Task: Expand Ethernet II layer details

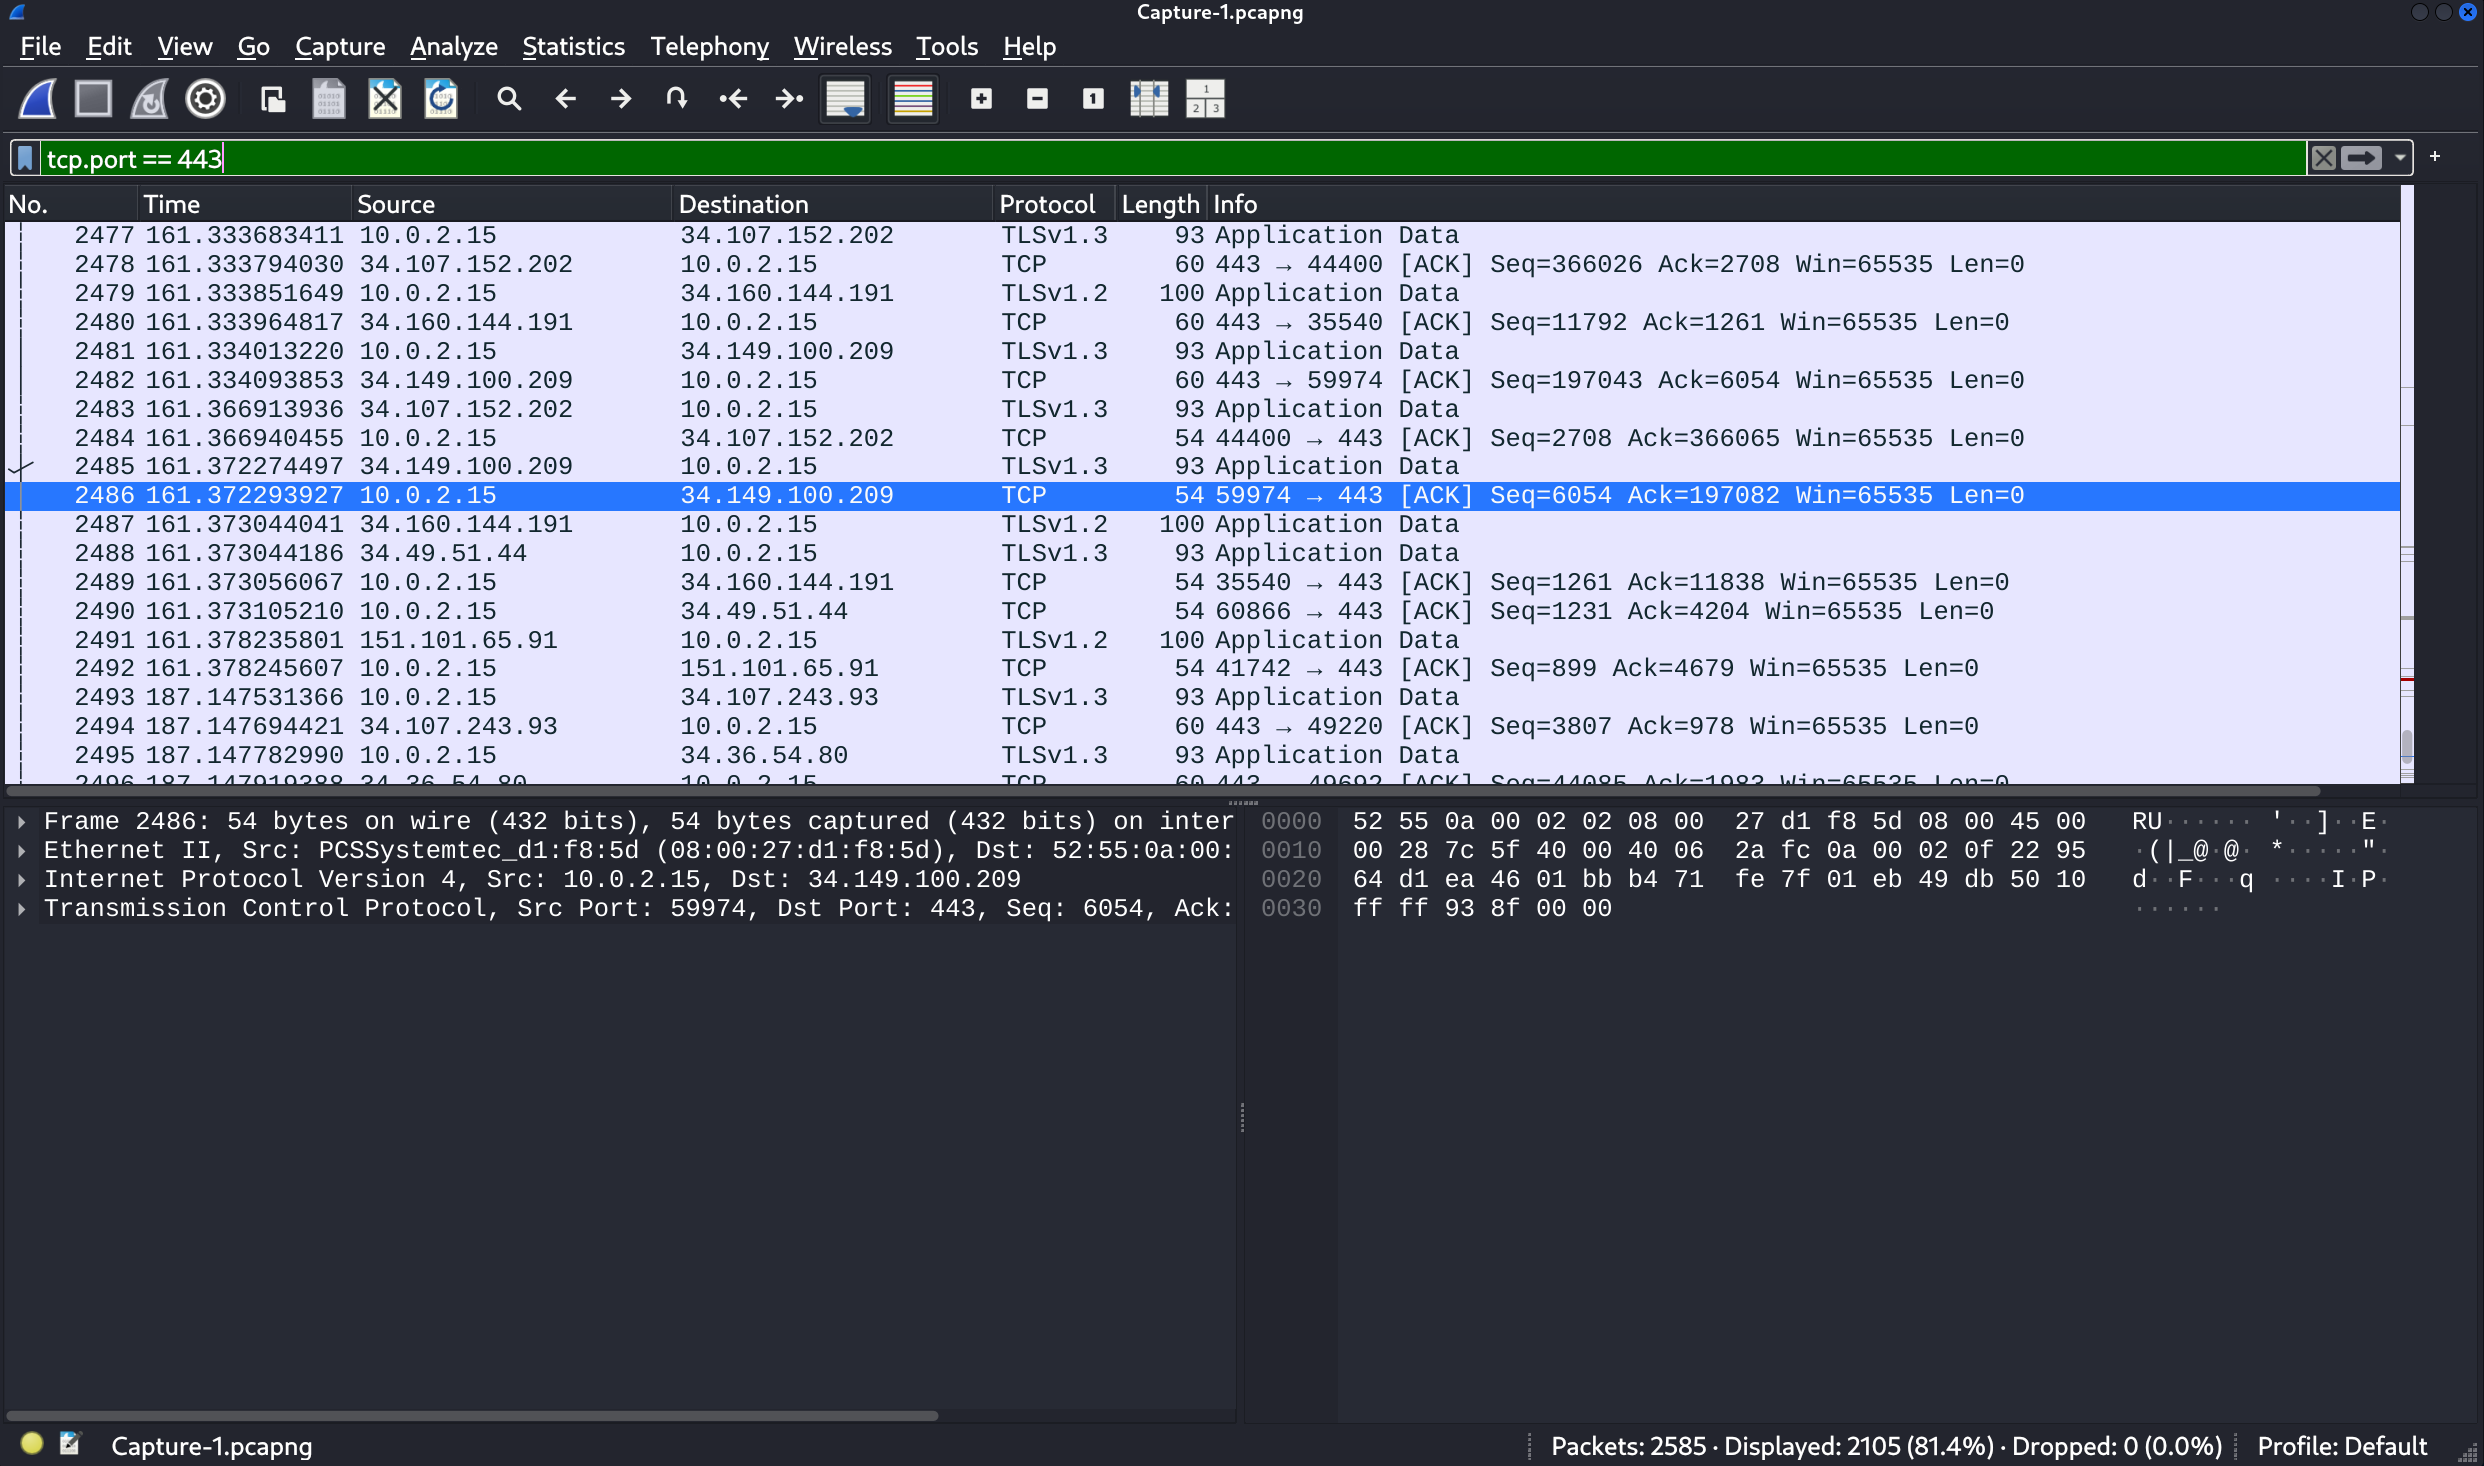Action: [21, 851]
